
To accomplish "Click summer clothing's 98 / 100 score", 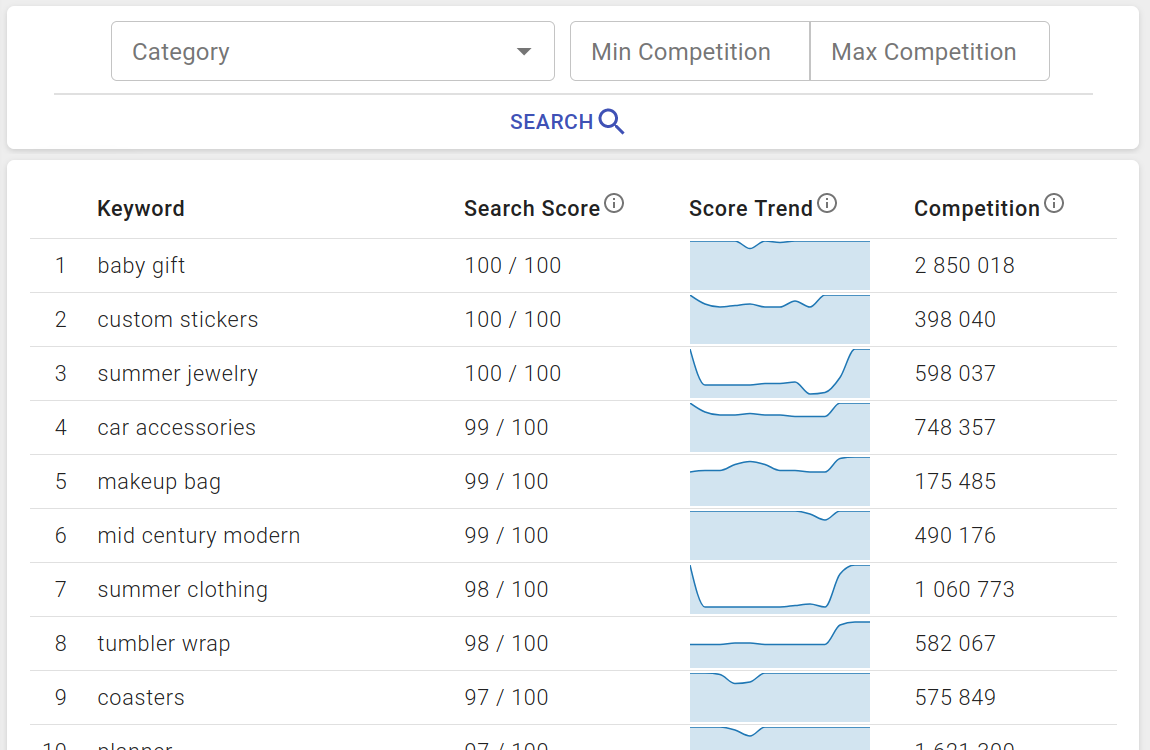I will coord(506,589).
